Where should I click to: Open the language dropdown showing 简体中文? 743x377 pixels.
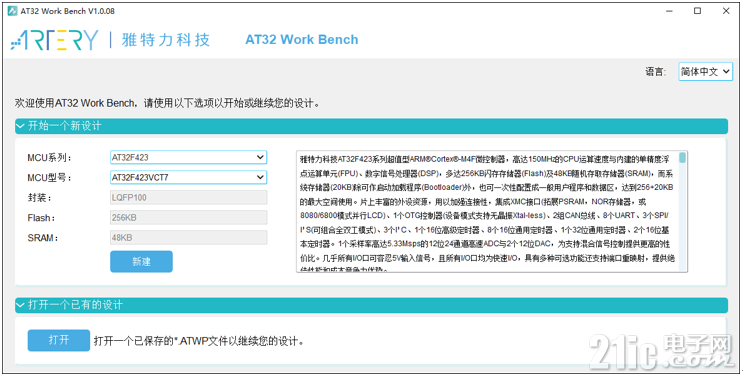[706, 72]
